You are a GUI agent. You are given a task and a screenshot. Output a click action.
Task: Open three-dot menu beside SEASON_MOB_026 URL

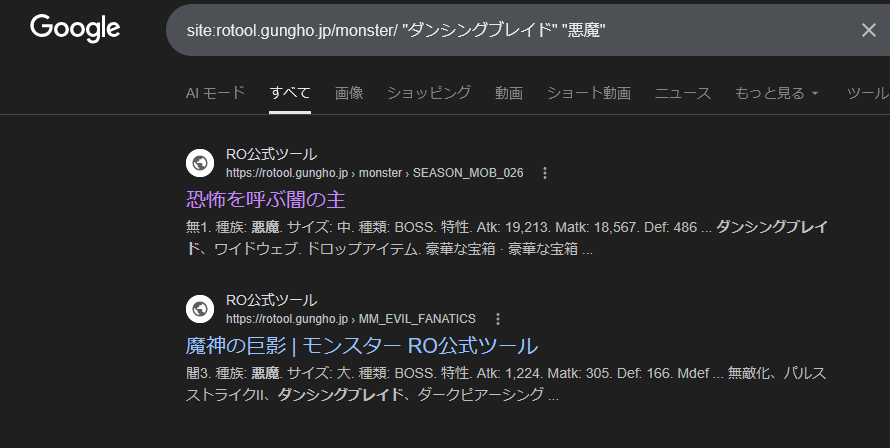[545, 173]
